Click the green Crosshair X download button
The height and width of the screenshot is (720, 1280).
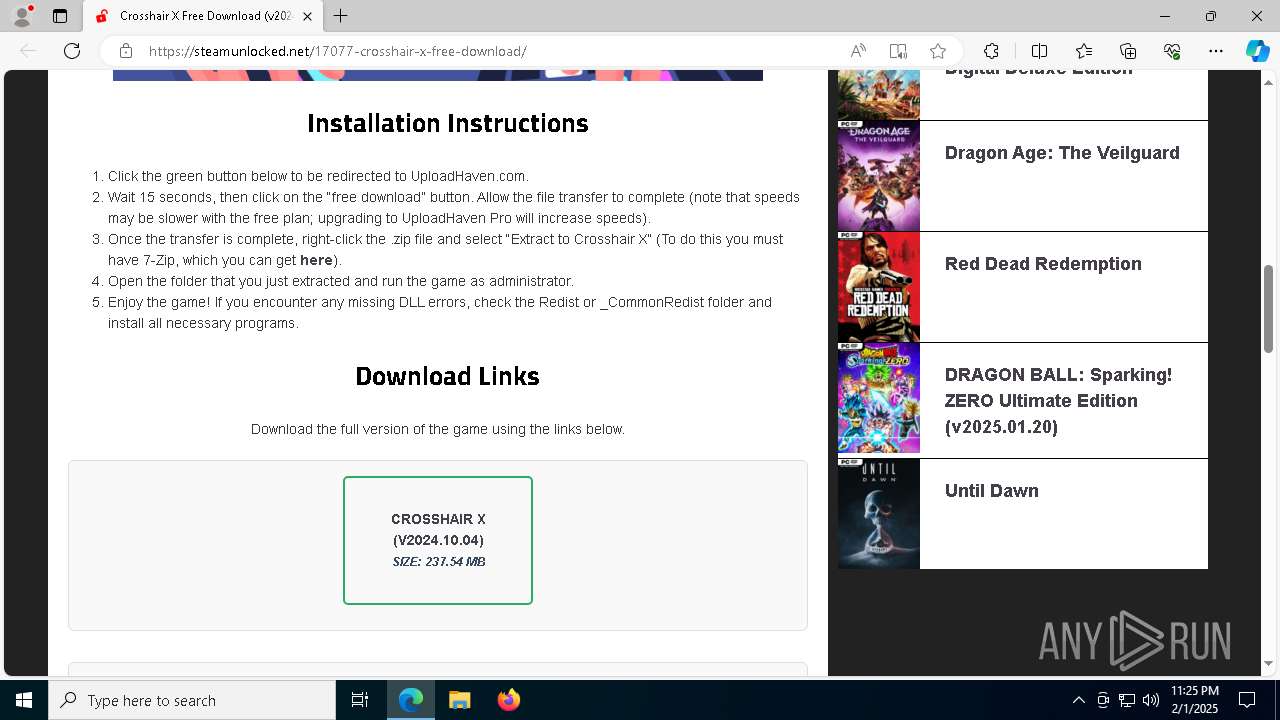pos(438,540)
